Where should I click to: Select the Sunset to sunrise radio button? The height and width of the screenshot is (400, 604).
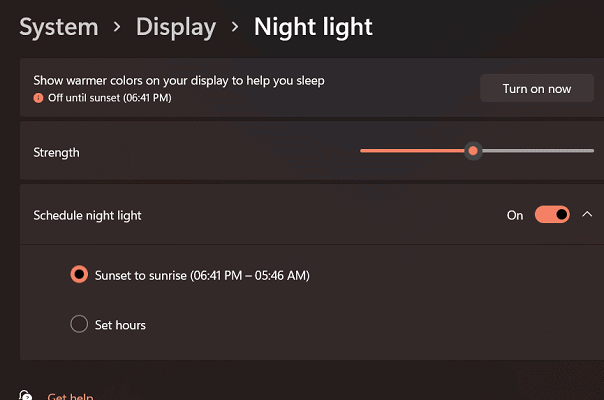[79, 274]
